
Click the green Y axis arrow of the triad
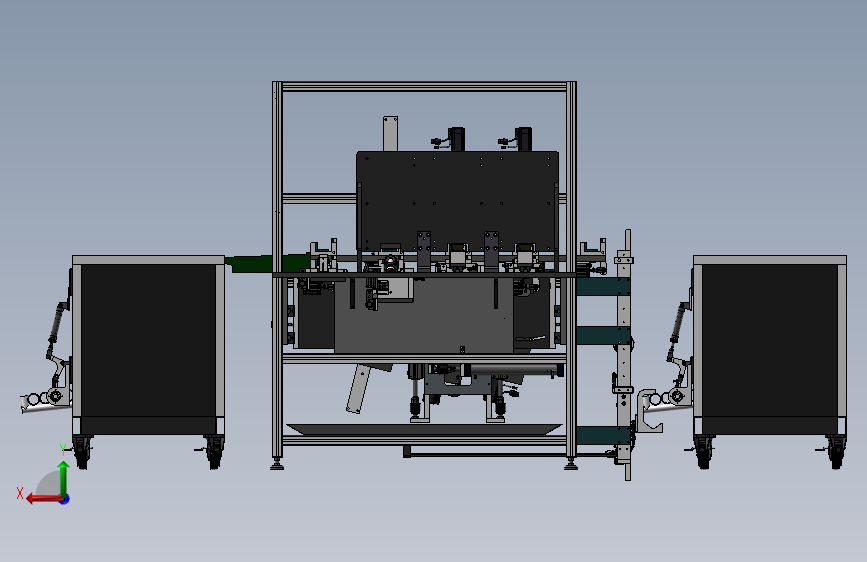click(x=63, y=478)
